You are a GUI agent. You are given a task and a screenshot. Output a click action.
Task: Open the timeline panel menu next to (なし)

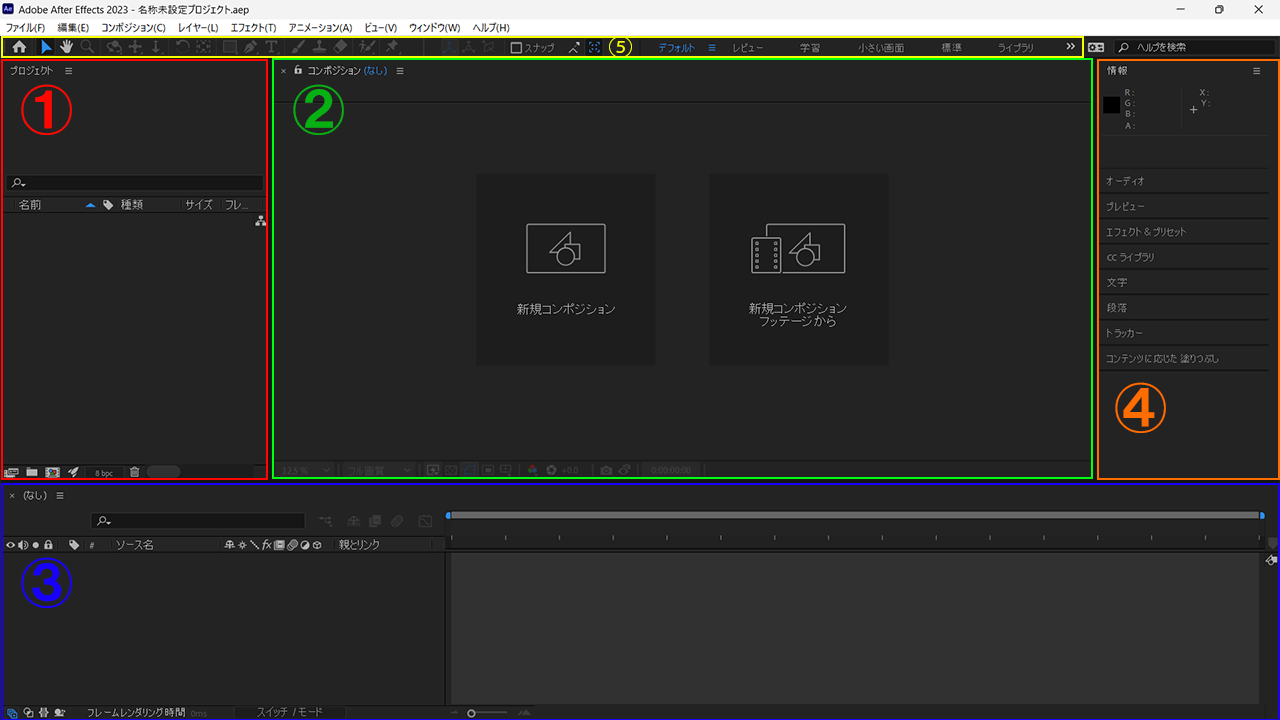tap(60, 495)
